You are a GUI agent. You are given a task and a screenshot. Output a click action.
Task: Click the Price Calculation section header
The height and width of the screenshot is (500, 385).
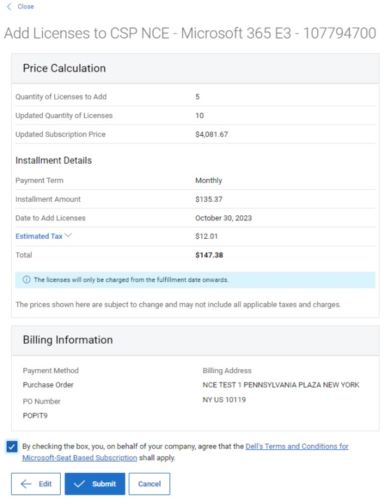[x=195, y=68]
